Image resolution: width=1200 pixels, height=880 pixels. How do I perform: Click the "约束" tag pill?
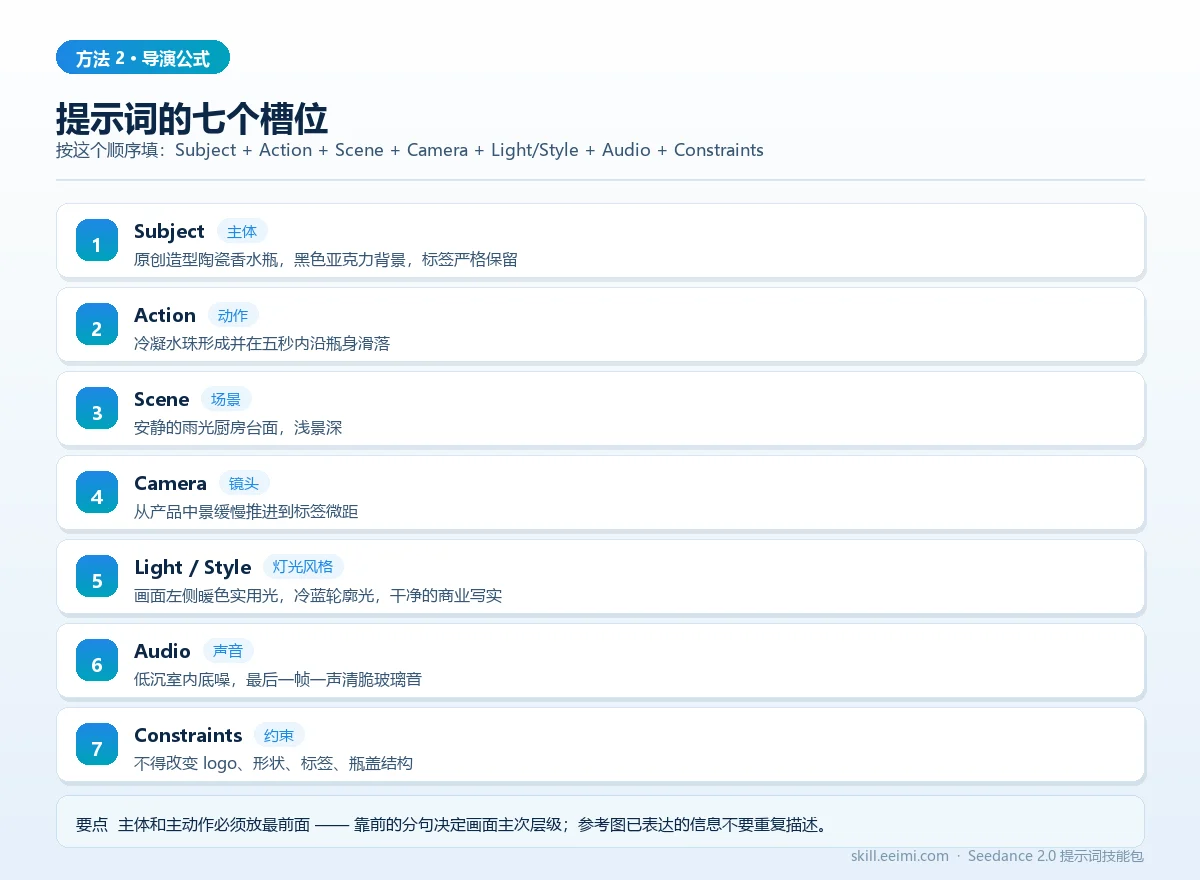(279, 736)
